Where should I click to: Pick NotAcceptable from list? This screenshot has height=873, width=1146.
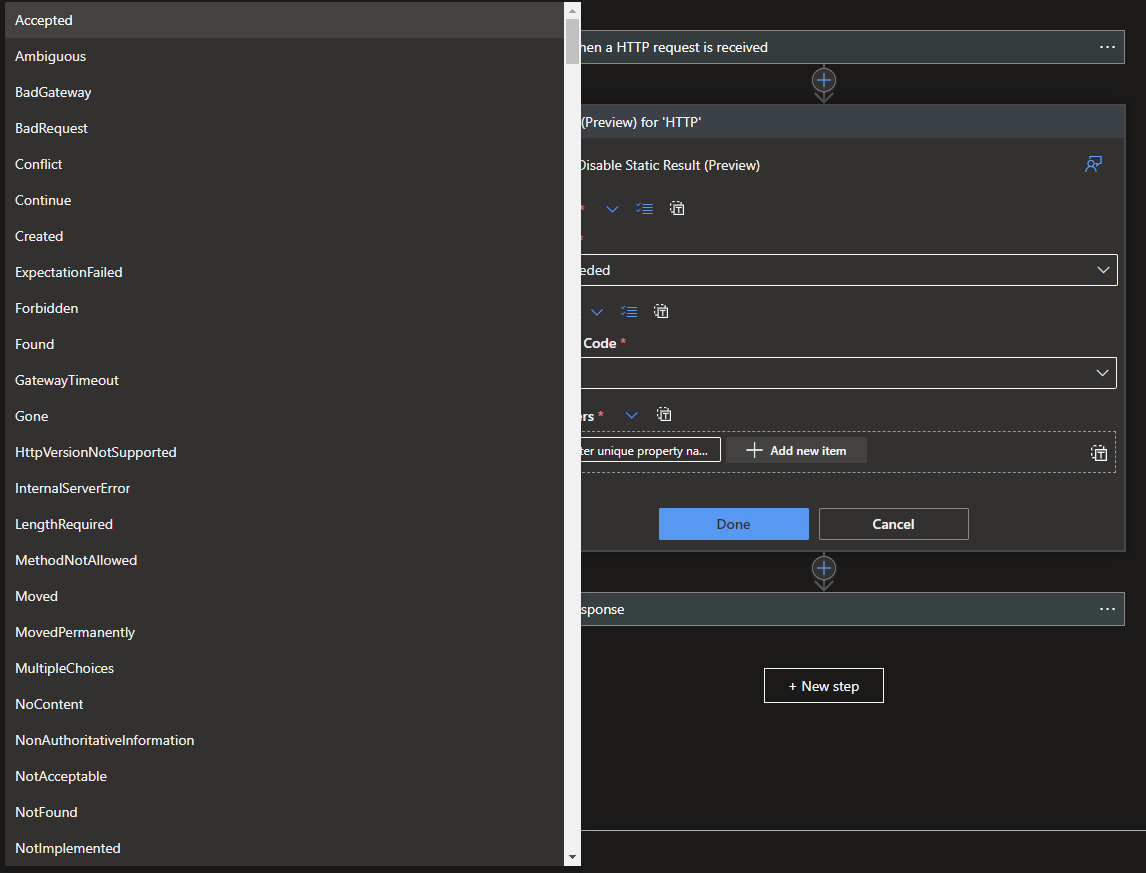click(284, 776)
